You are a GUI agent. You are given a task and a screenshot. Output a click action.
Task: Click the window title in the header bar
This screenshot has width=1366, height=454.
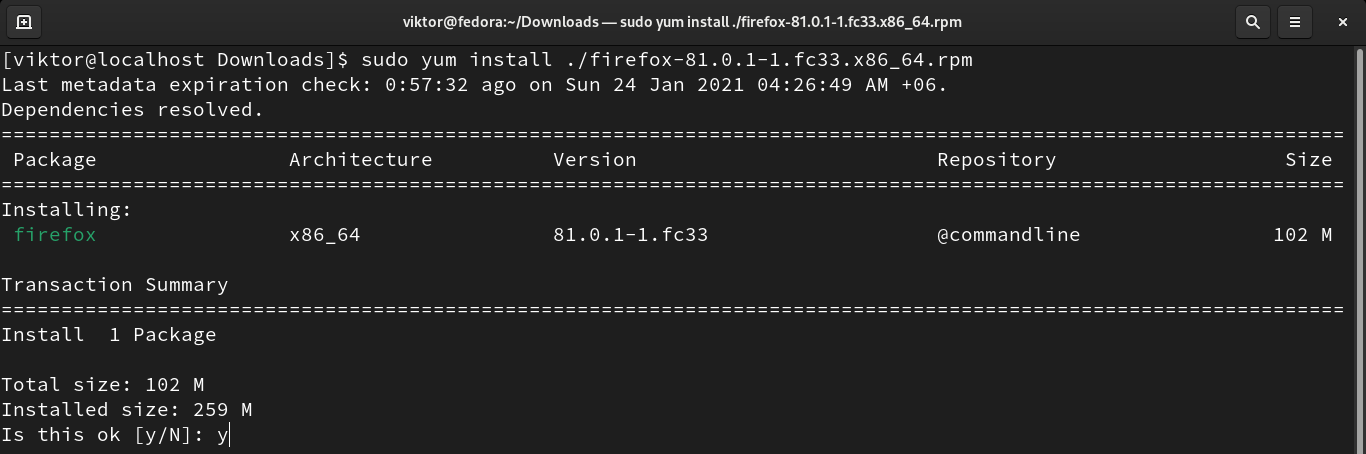point(682,21)
